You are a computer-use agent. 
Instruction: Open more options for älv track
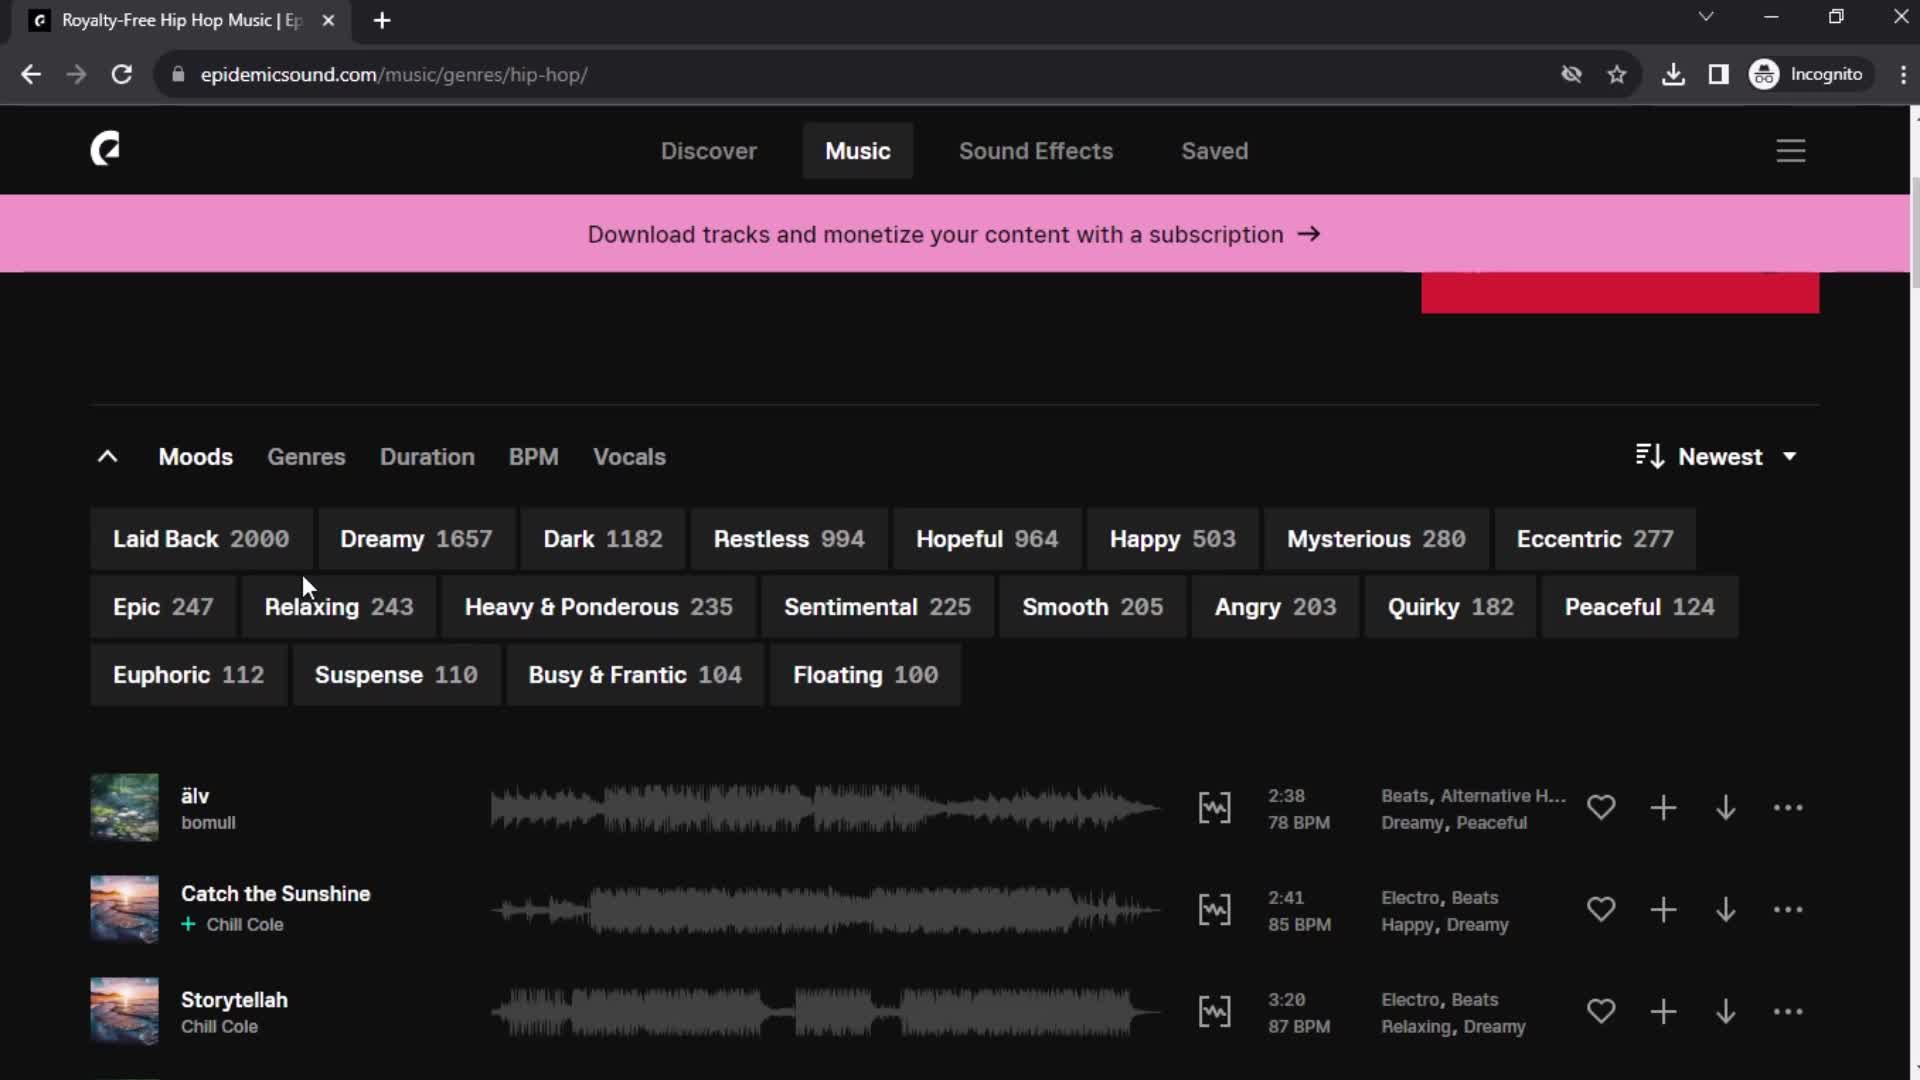[x=1788, y=807]
